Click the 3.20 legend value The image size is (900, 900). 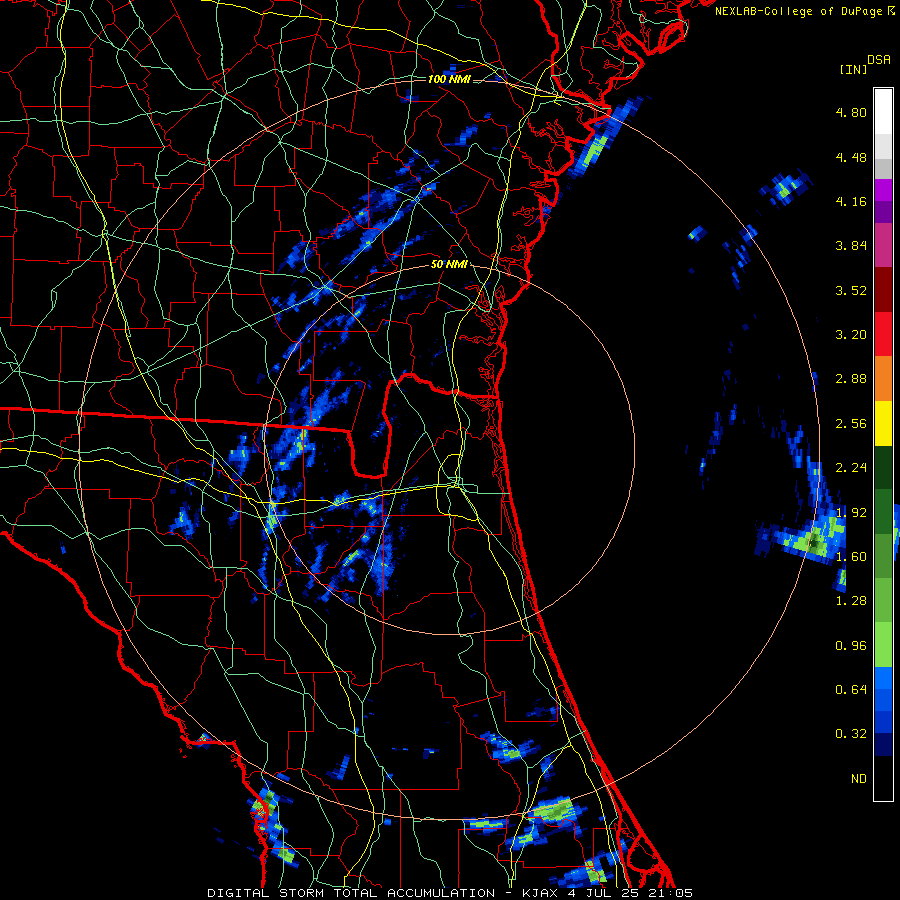(851, 335)
